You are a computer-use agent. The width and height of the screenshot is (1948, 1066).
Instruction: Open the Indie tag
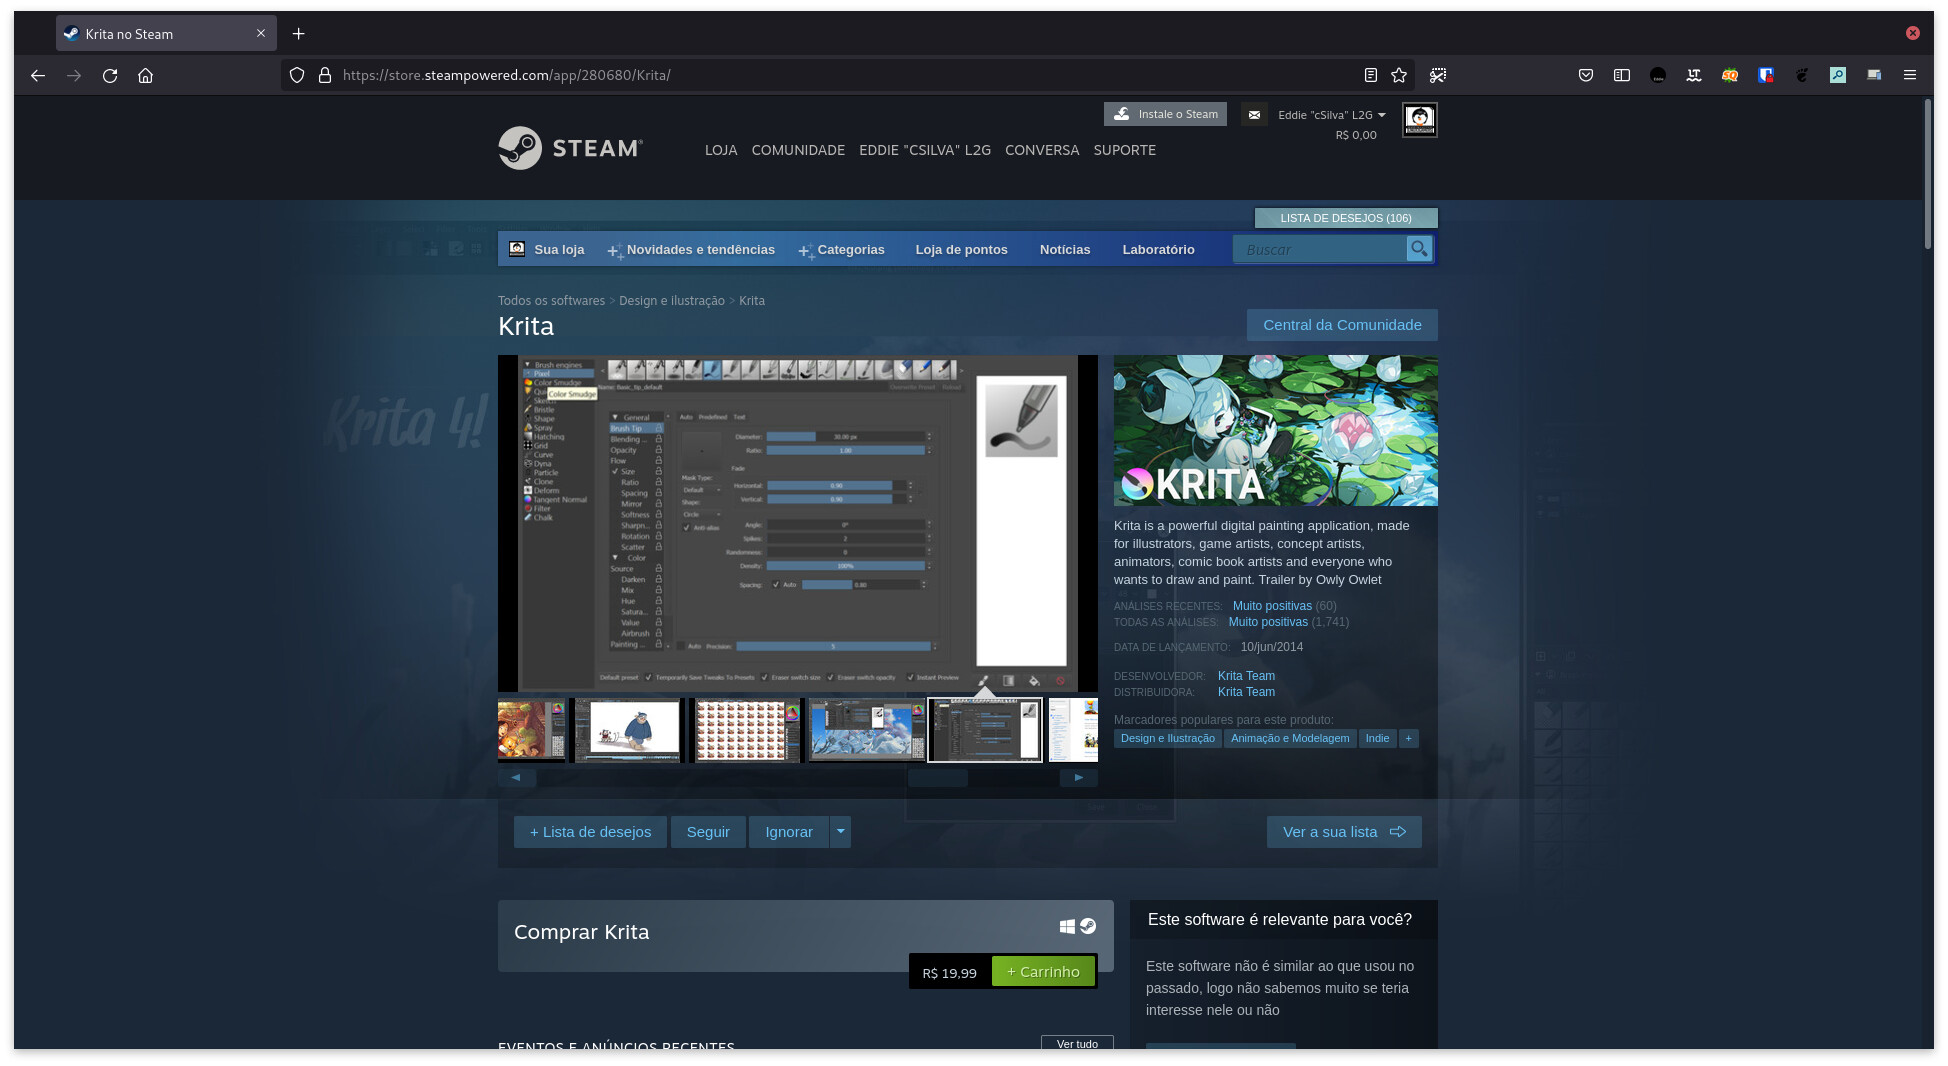click(1377, 738)
